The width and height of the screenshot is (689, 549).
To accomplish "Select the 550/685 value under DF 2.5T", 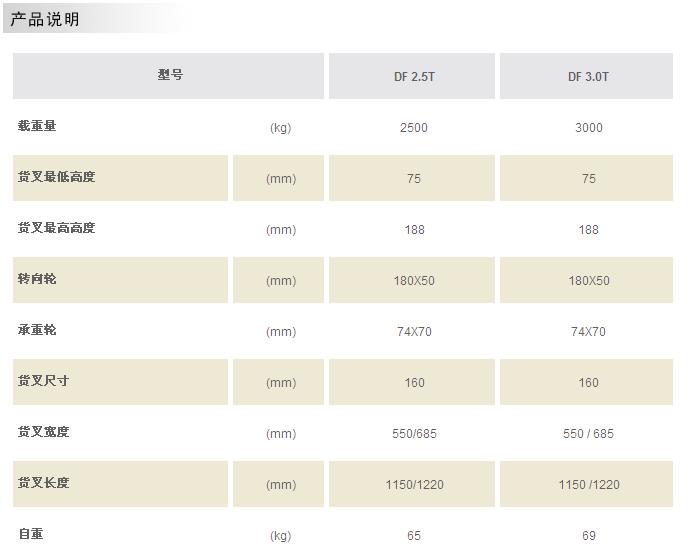I will pyautogui.click(x=414, y=434).
